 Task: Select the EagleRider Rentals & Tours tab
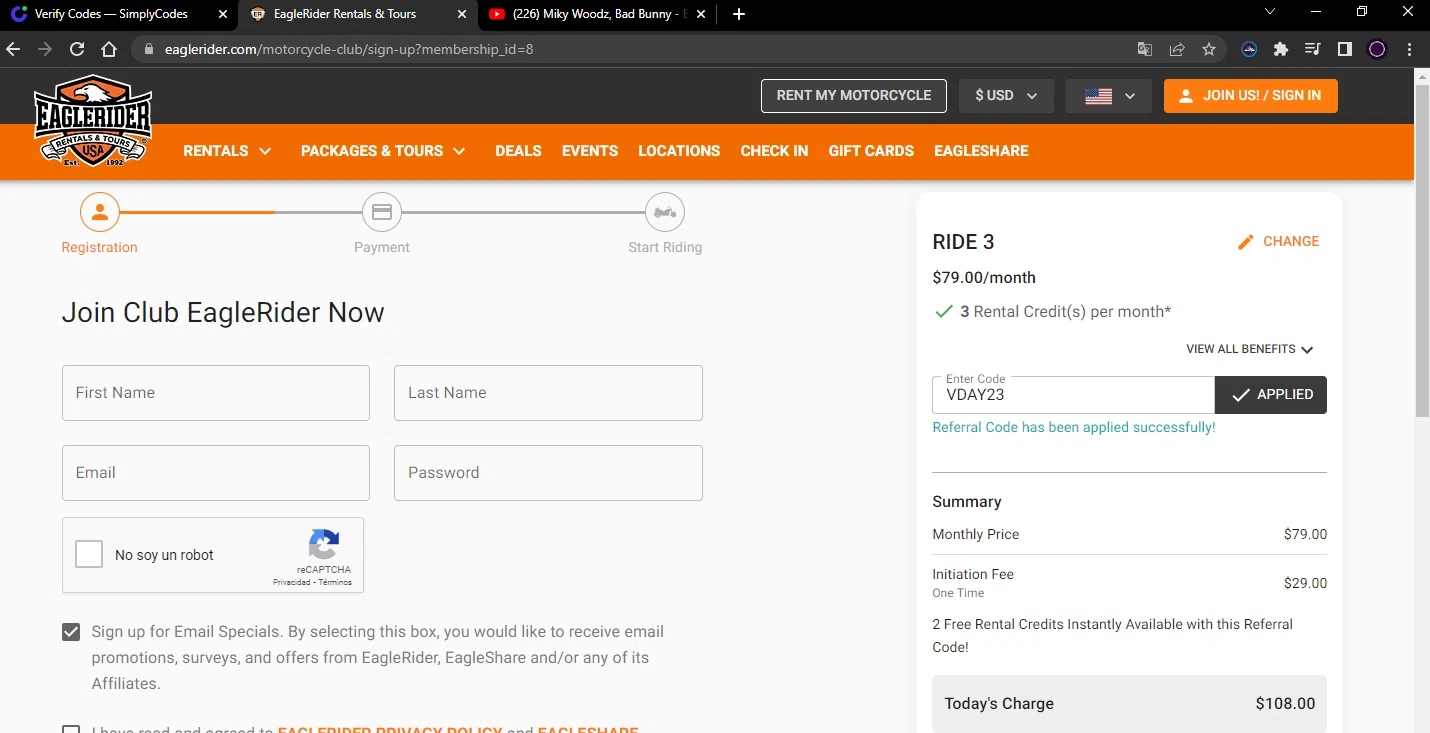coord(358,14)
